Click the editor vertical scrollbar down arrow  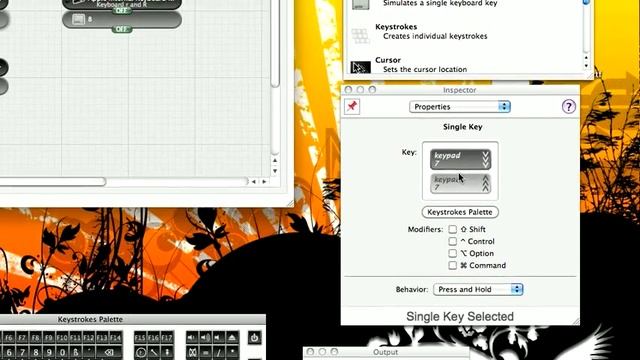tap(275, 171)
